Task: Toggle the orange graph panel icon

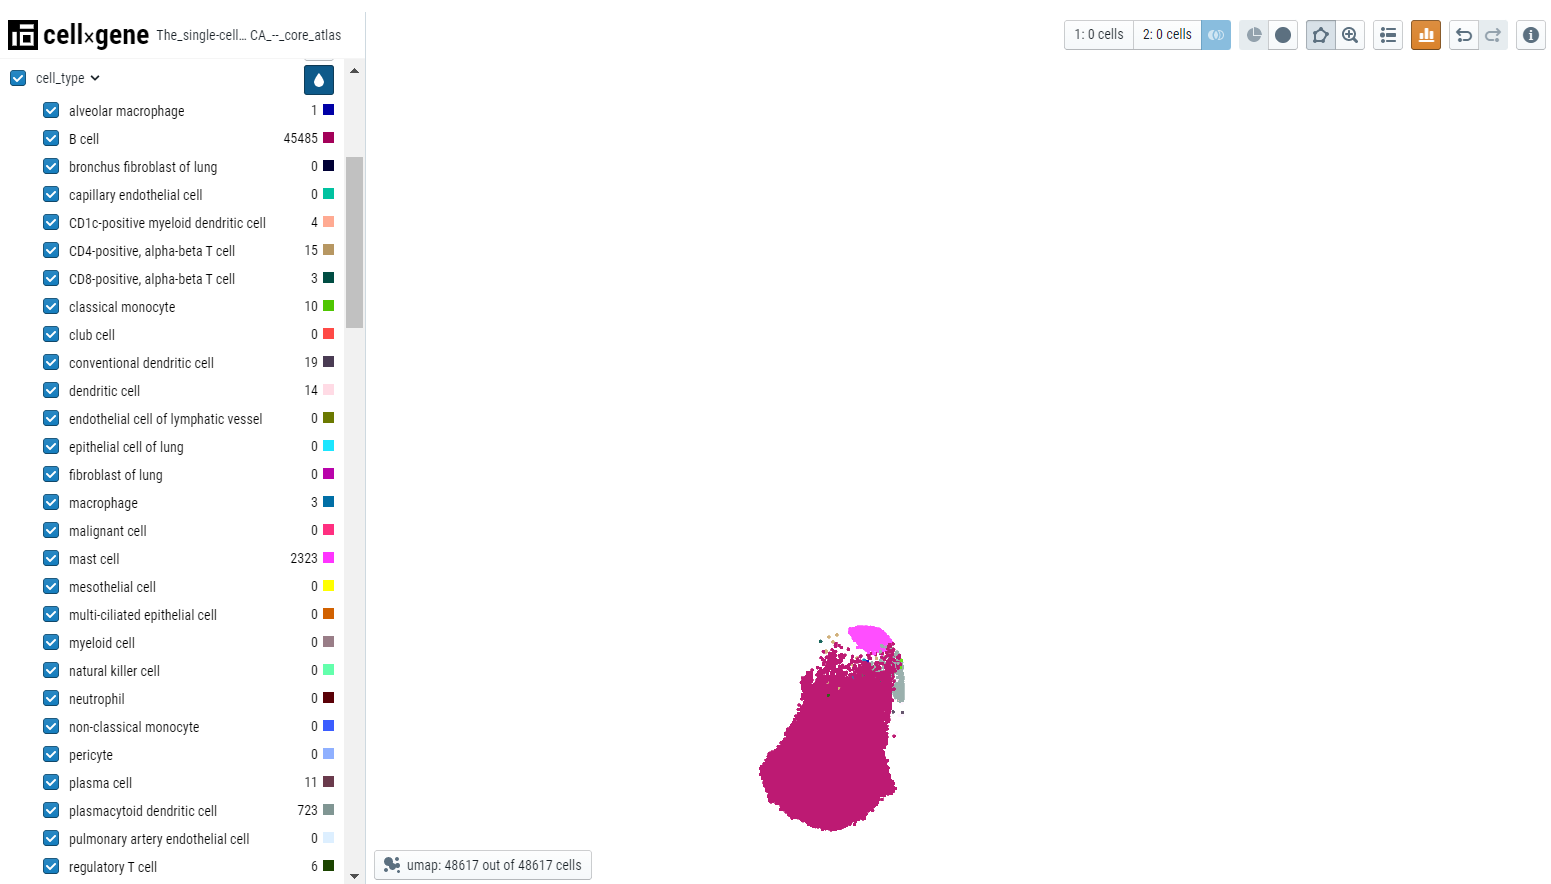Action: (x=1426, y=35)
